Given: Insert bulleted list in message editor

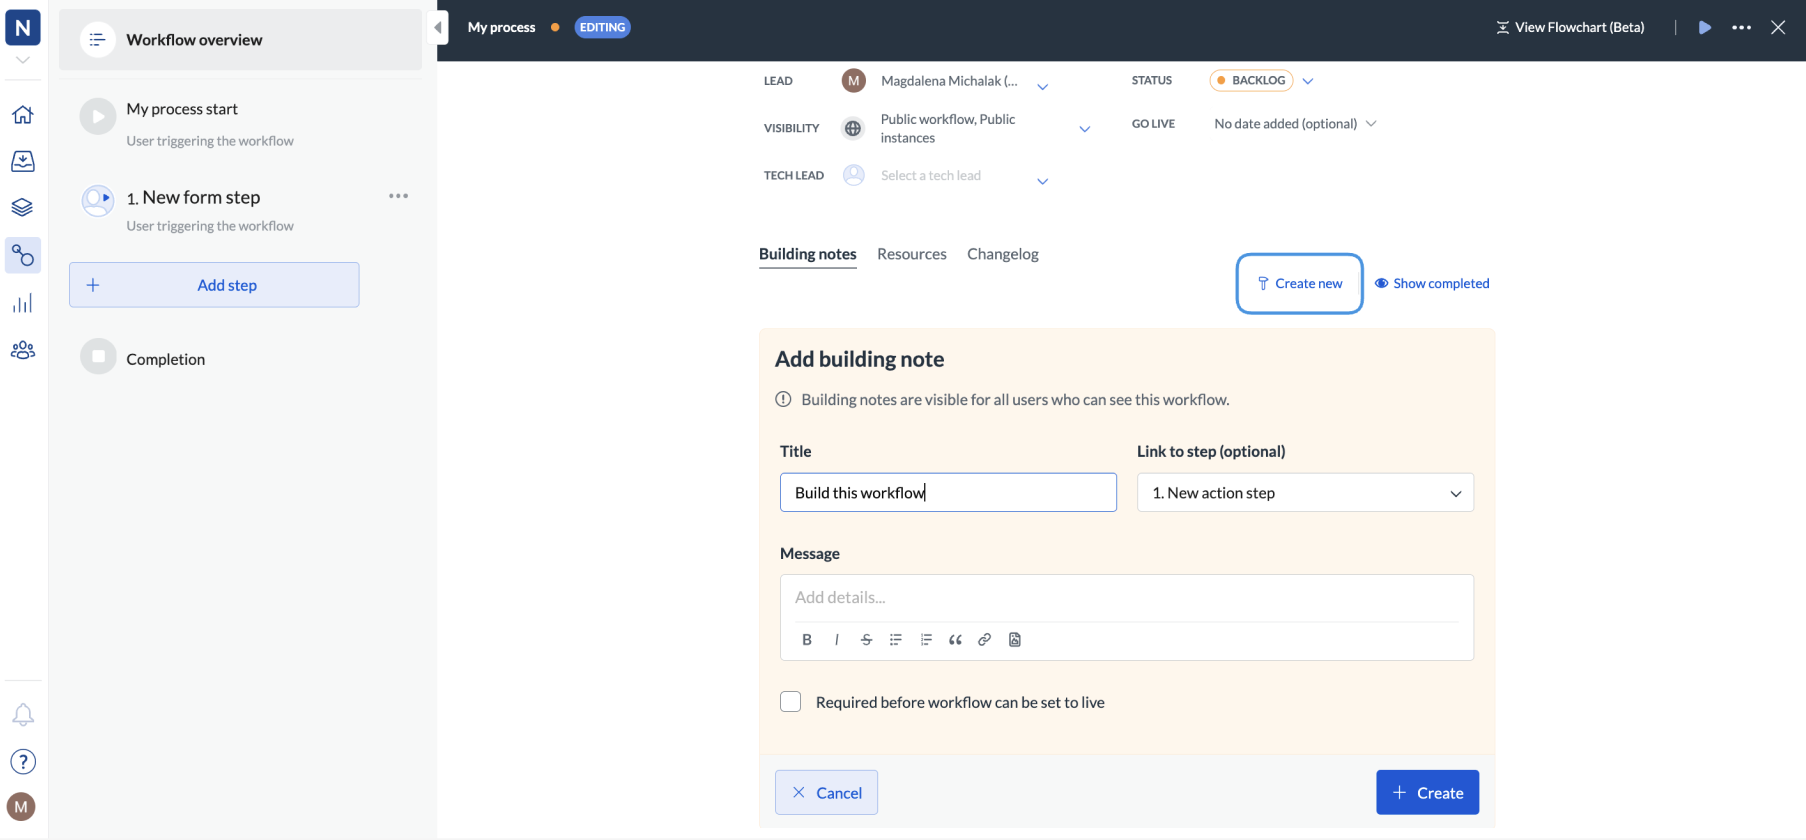Looking at the screenshot, I should point(896,640).
